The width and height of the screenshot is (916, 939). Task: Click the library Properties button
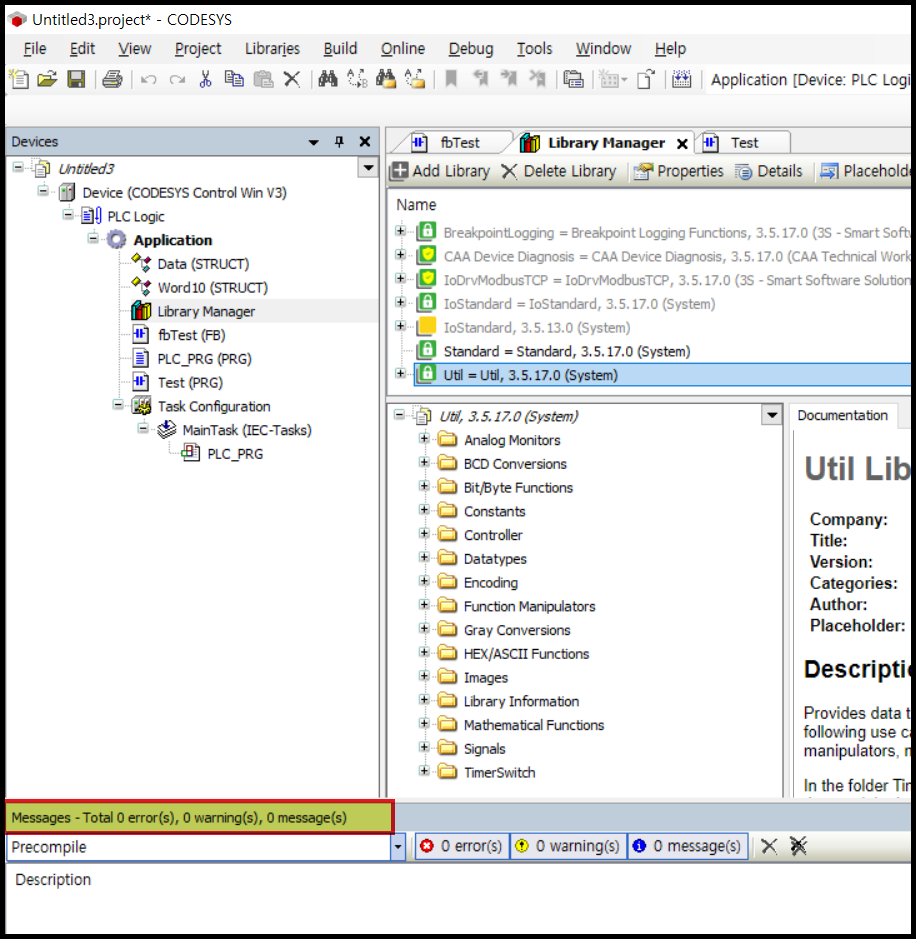679,171
